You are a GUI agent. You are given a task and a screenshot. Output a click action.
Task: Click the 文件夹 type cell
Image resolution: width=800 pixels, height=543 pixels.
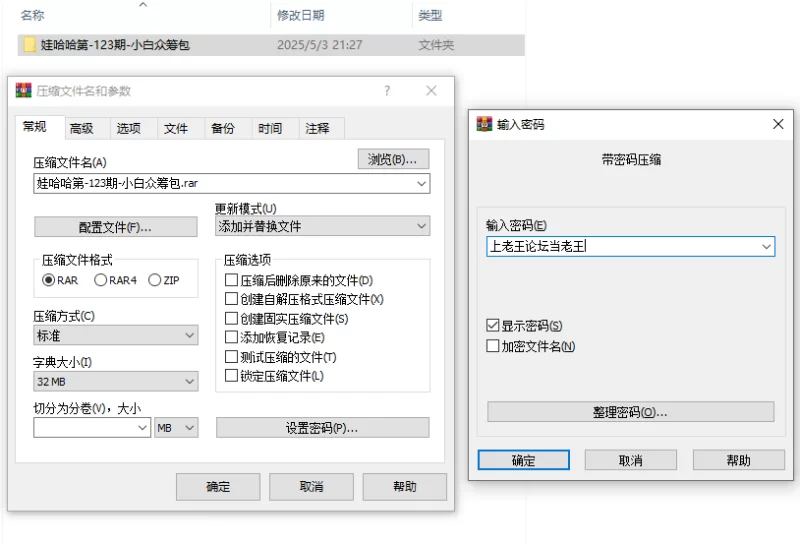(436, 45)
